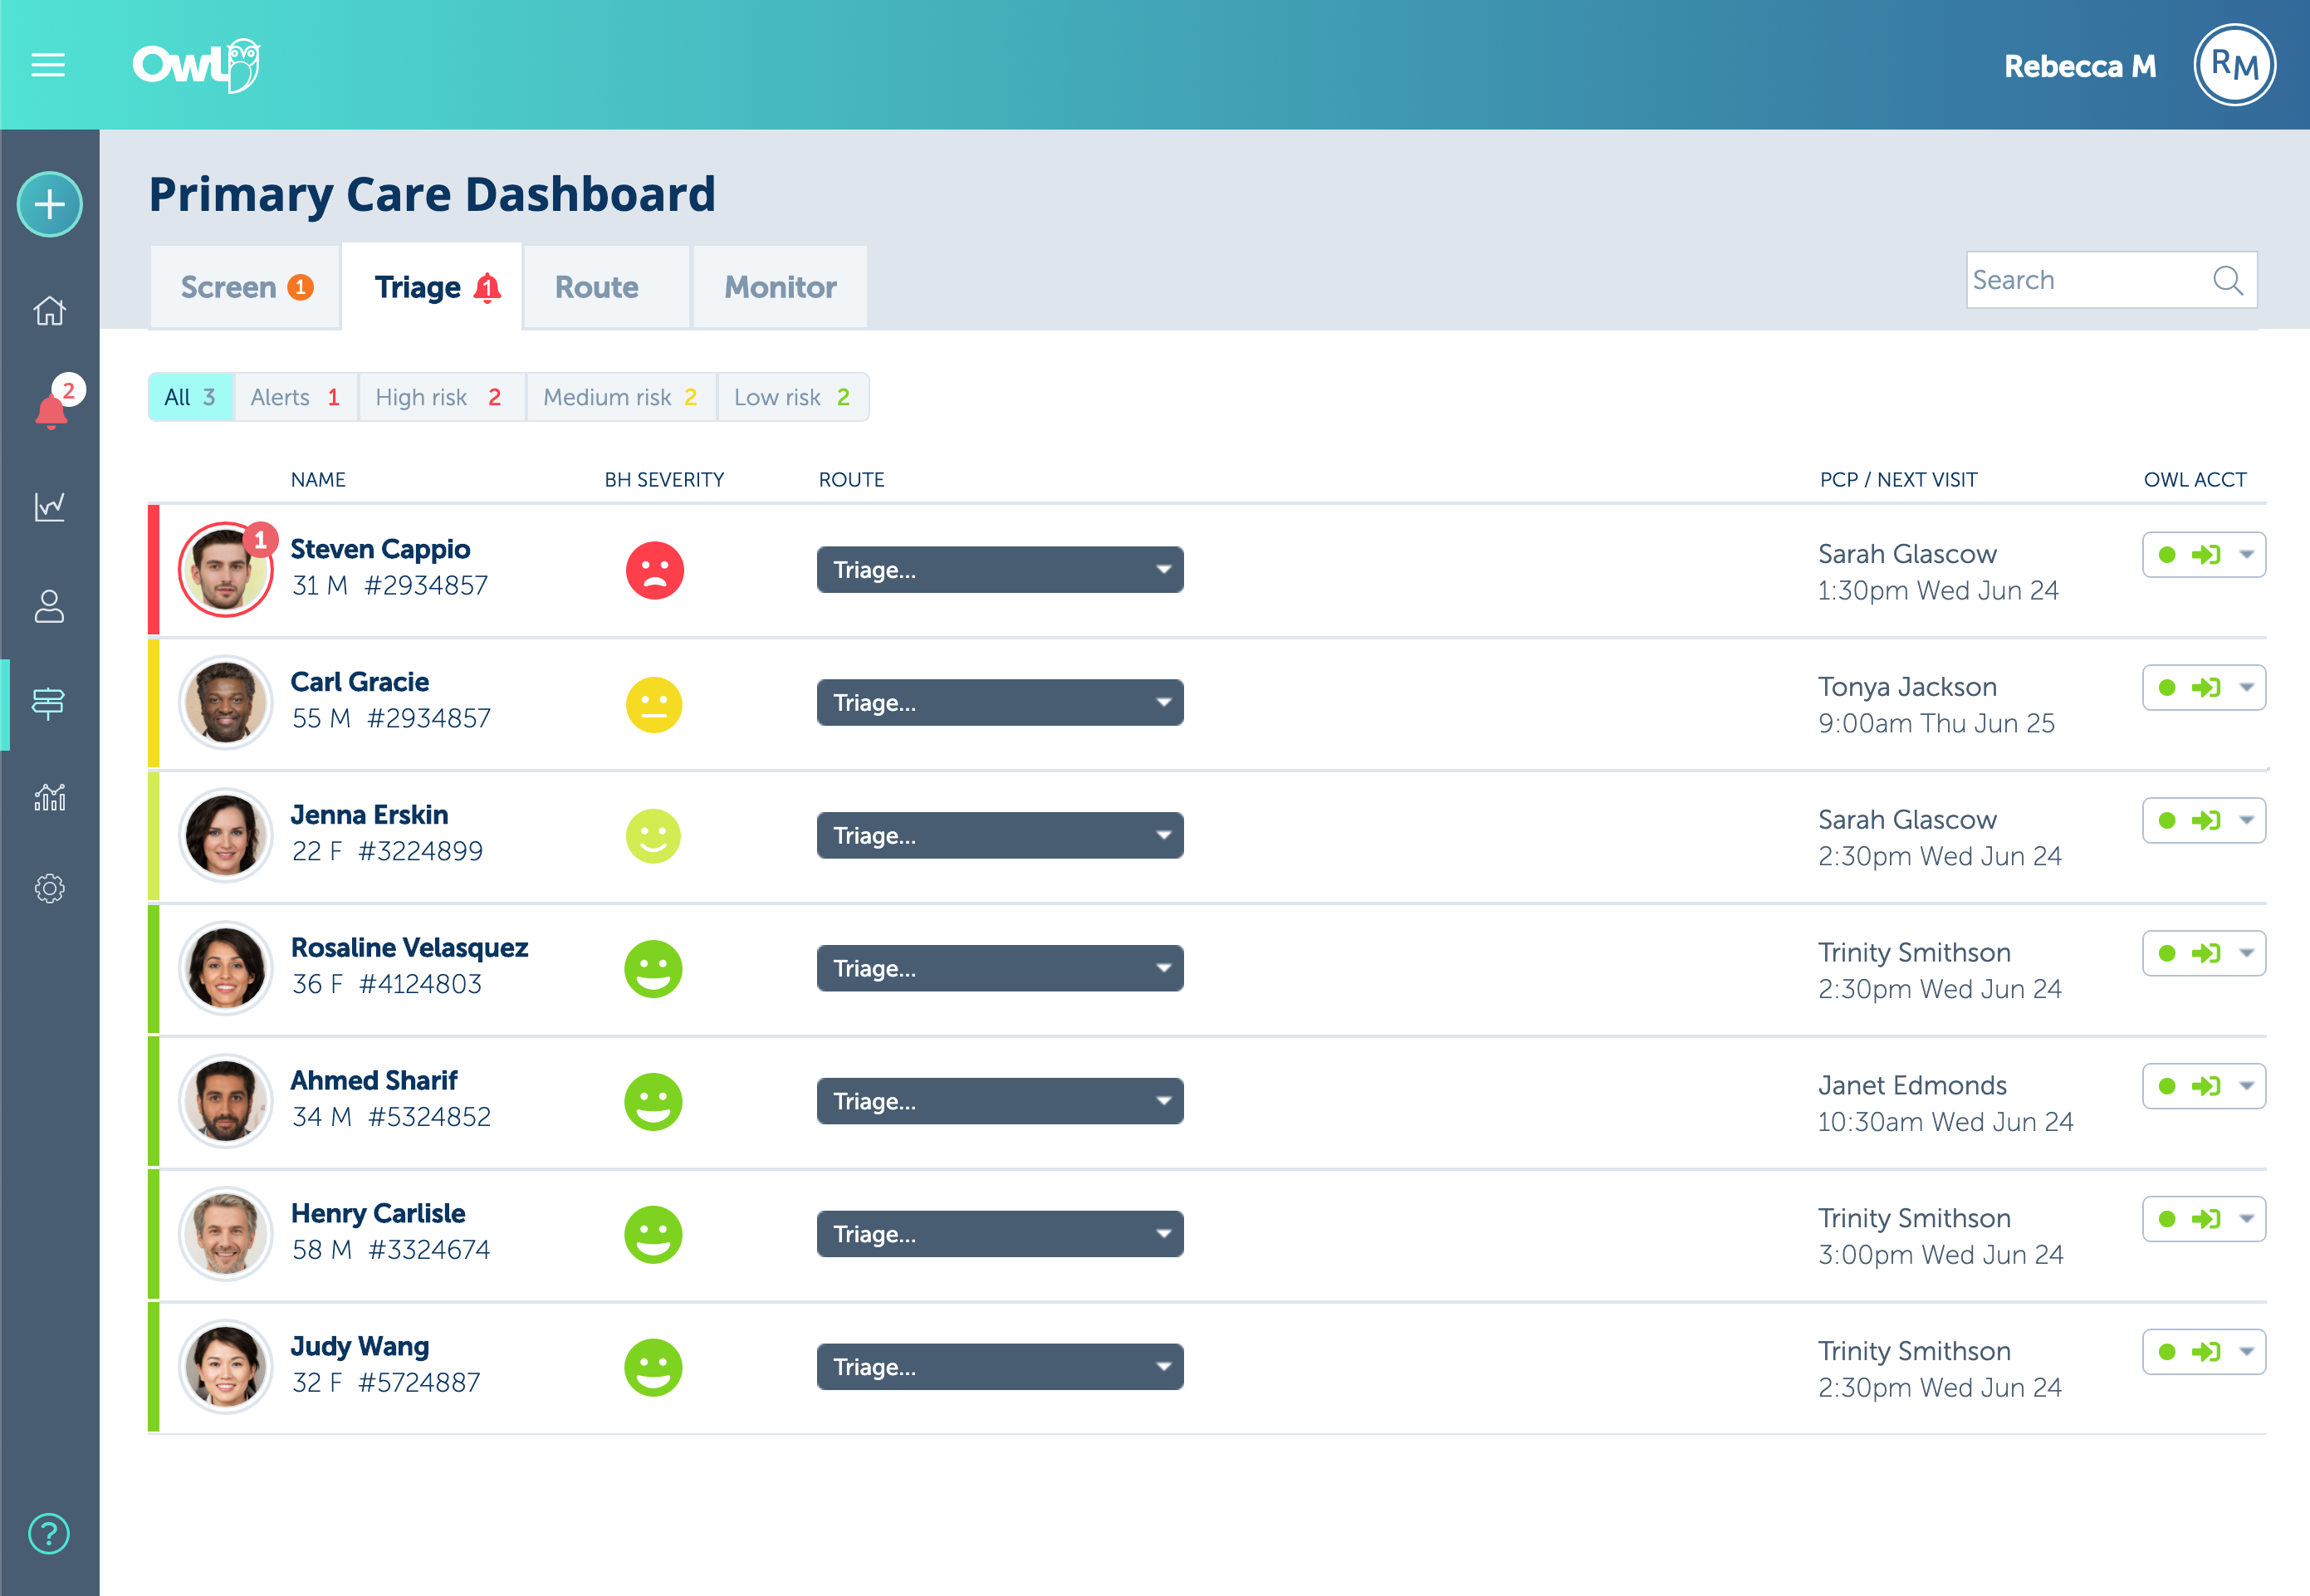Open settings gear in sidebar
Viewport: 2310px width, 1596px height.
[x=49, y=888]
